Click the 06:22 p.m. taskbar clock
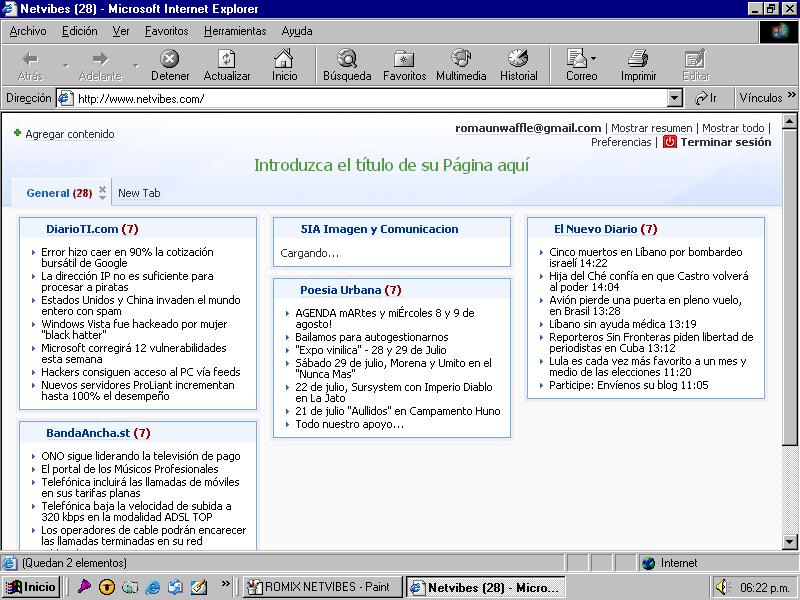The image size is (800, 600). pyautogui.click(x=764, y=588)
